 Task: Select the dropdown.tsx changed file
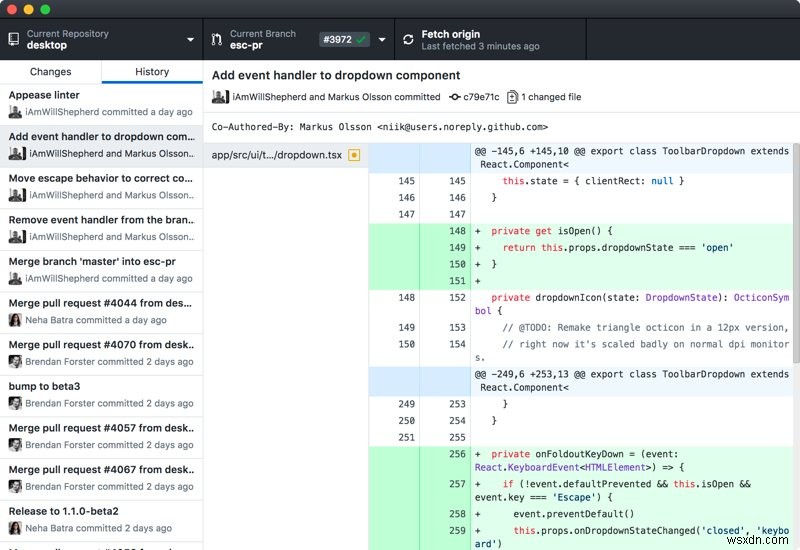click(x=275, y=155)
